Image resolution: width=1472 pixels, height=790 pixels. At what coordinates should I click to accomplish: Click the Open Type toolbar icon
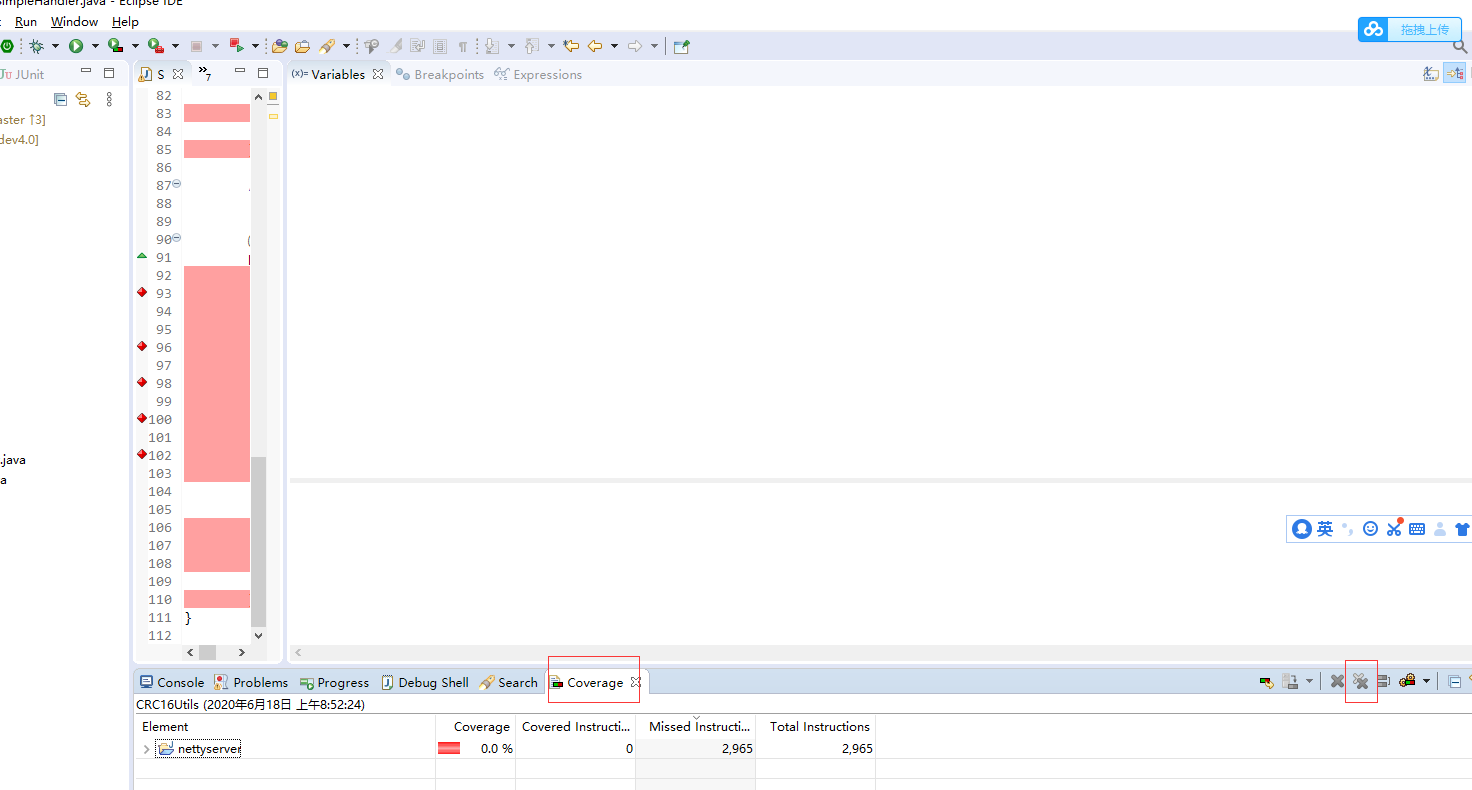coord(280,46)
